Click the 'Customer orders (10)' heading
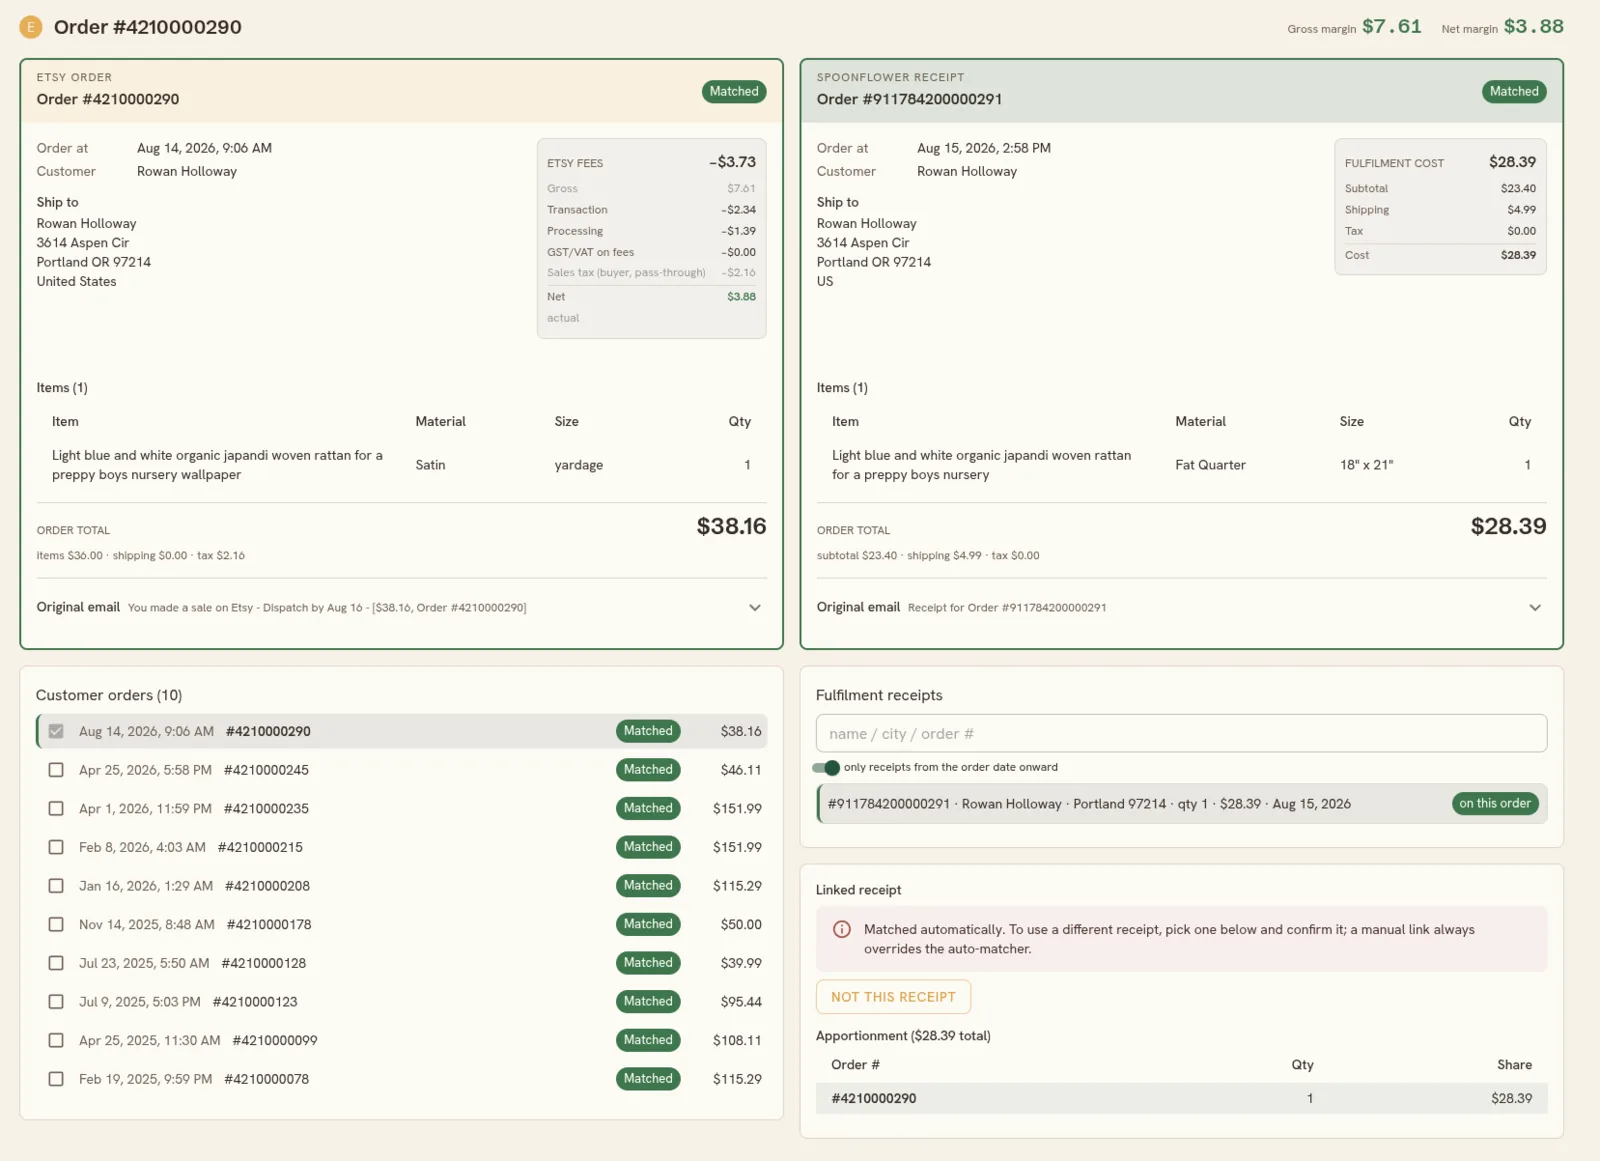Viewport: 1600px width, 1161px height. 109,695
